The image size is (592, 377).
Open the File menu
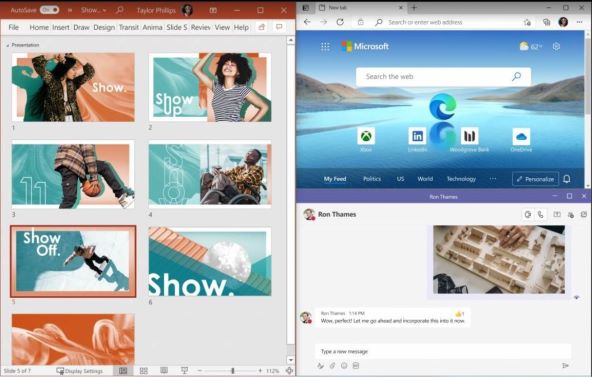click(x=14, y=27)
